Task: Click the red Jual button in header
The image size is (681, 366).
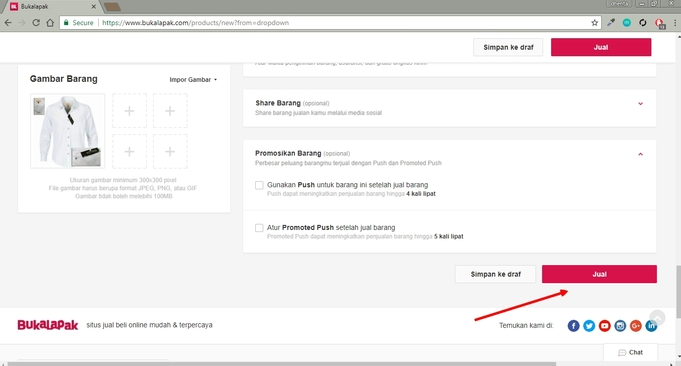Action: pos(601,47)
